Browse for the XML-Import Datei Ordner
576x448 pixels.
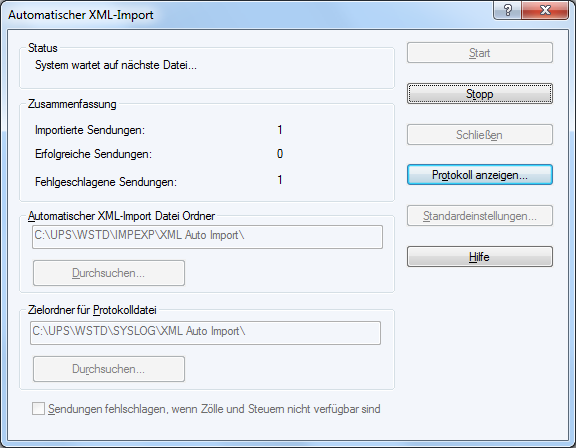pyautogui.click(x=109, y=273)
